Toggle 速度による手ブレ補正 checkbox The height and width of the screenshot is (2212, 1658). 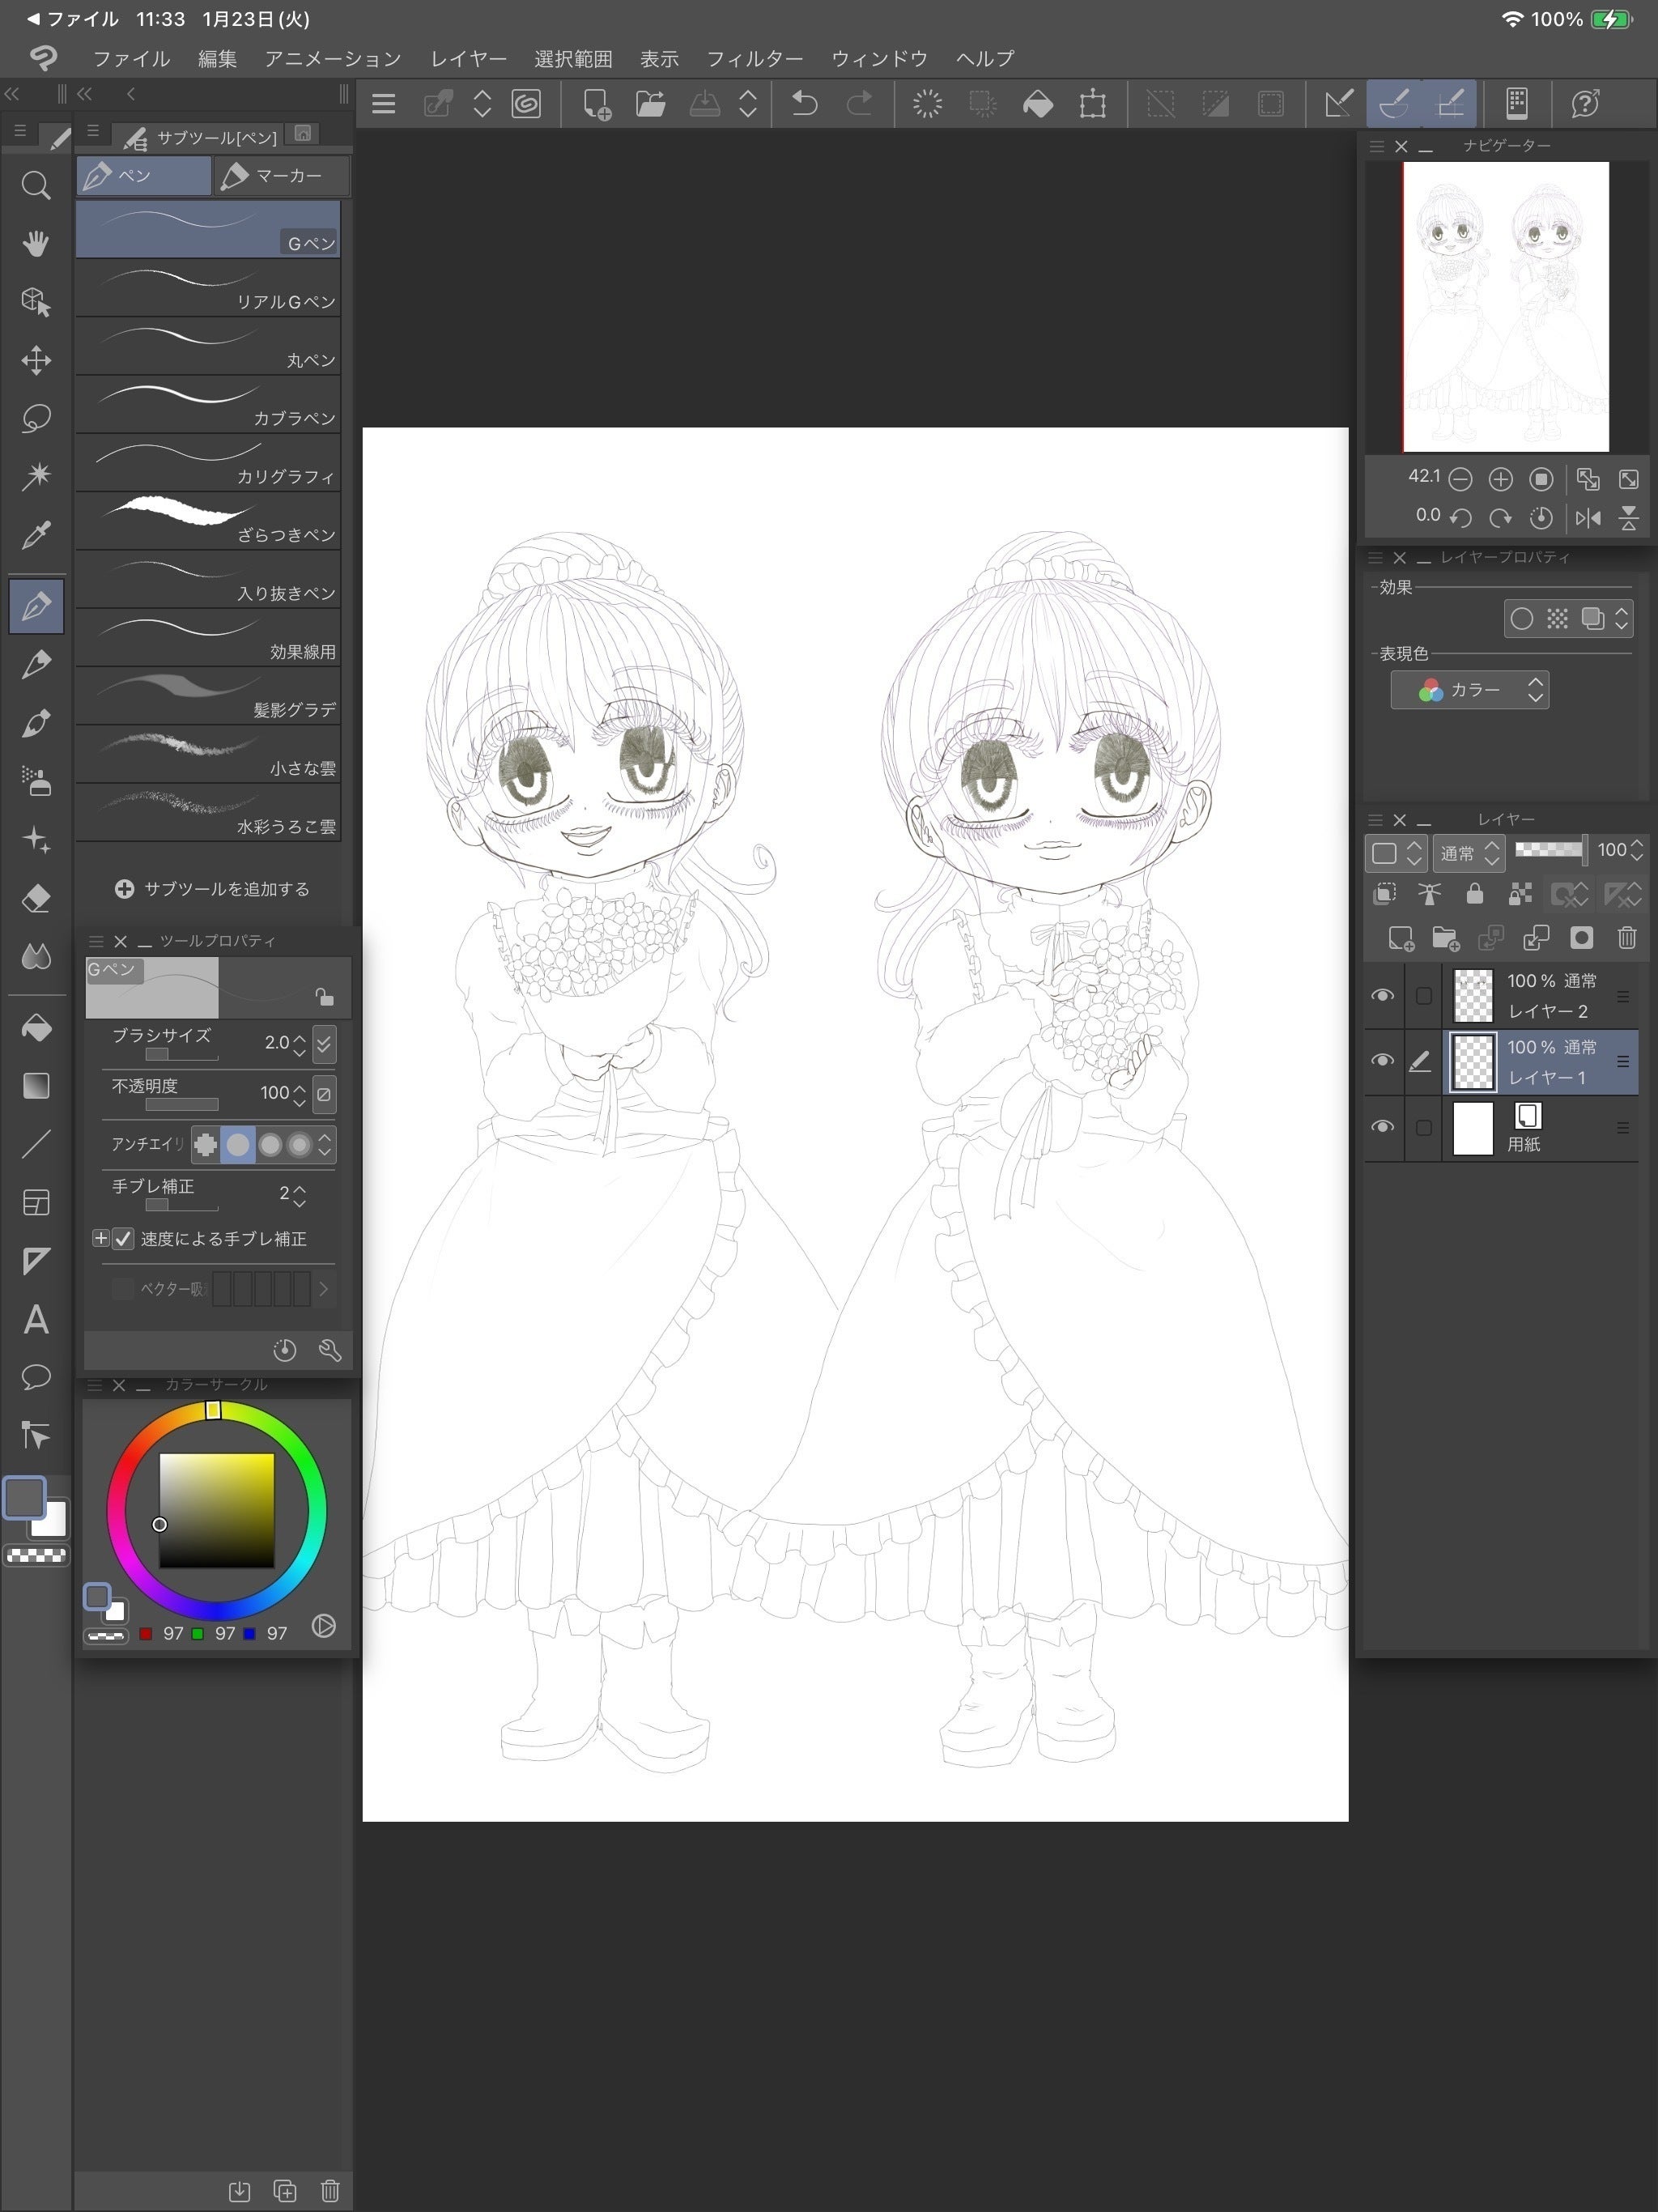(123, 1239)
